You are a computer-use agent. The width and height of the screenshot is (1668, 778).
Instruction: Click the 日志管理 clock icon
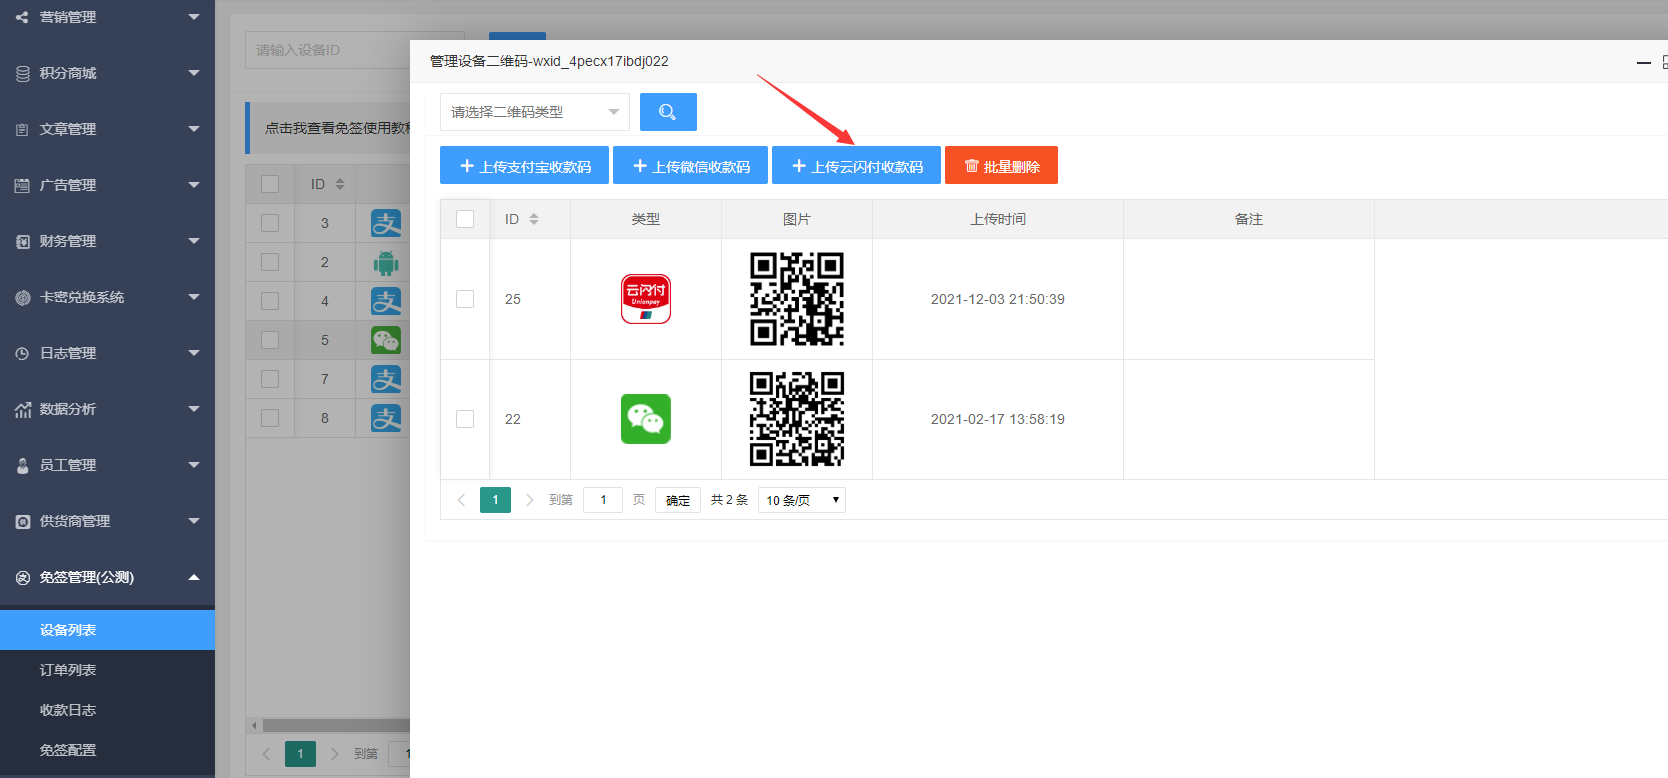tap(22, 353)
